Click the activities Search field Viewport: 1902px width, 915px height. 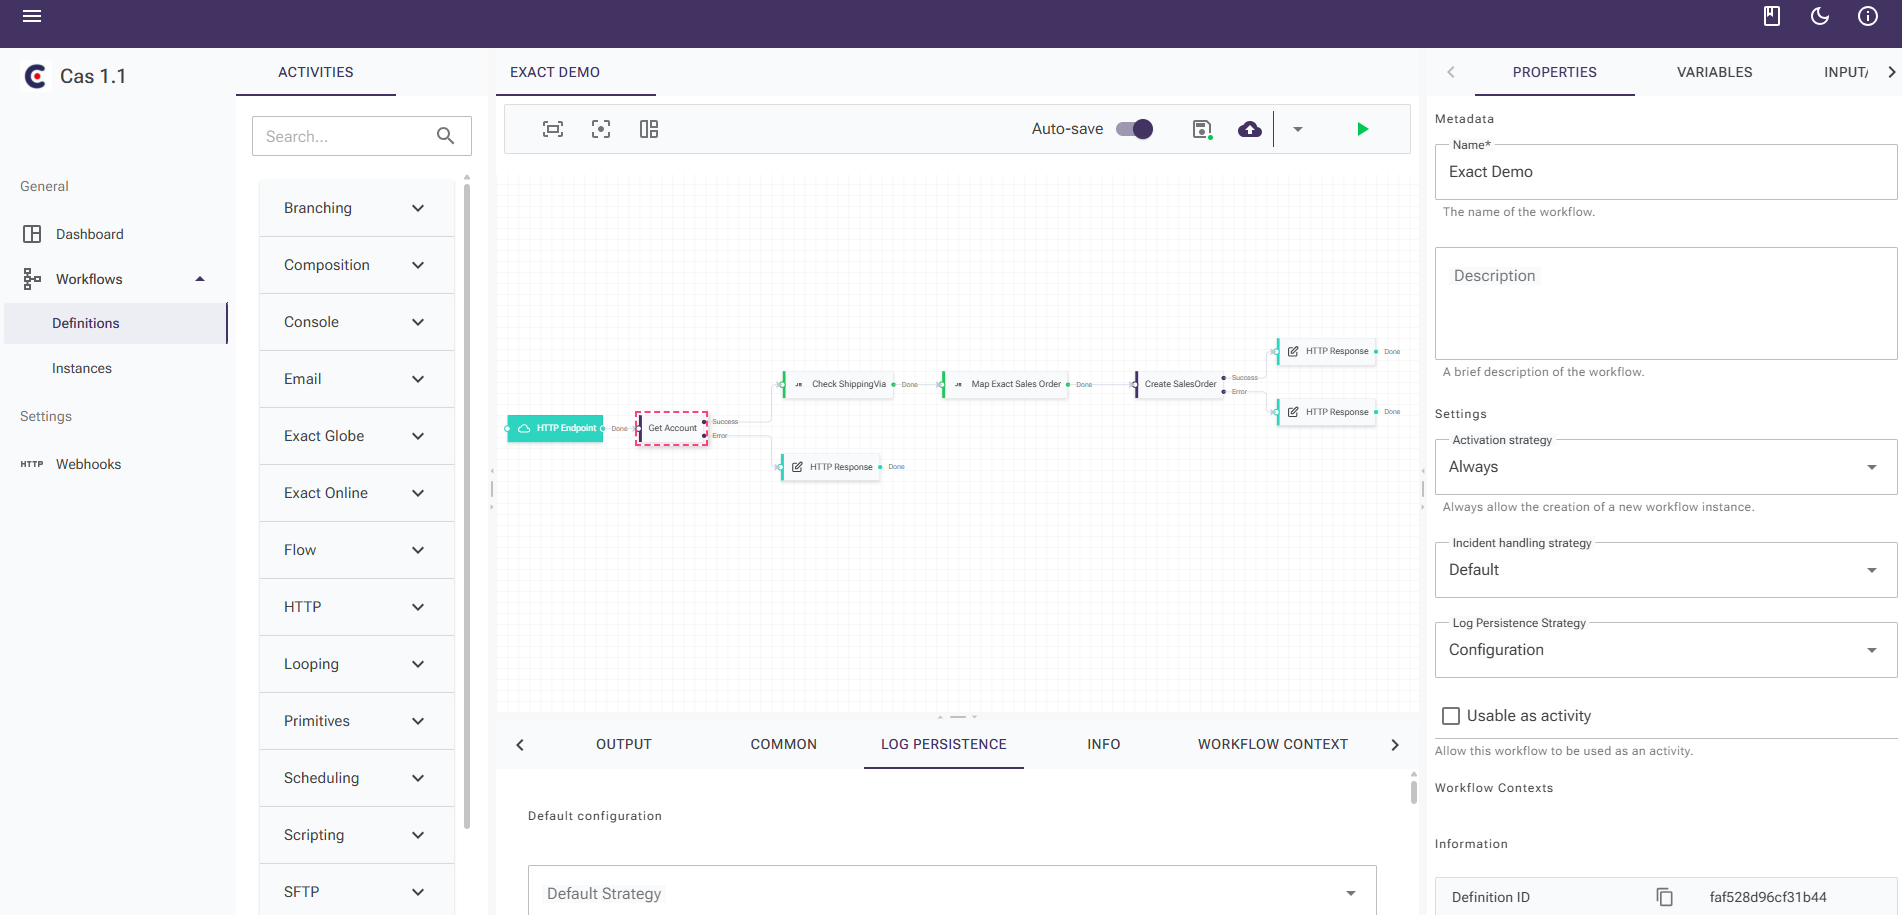pos(345,136)
